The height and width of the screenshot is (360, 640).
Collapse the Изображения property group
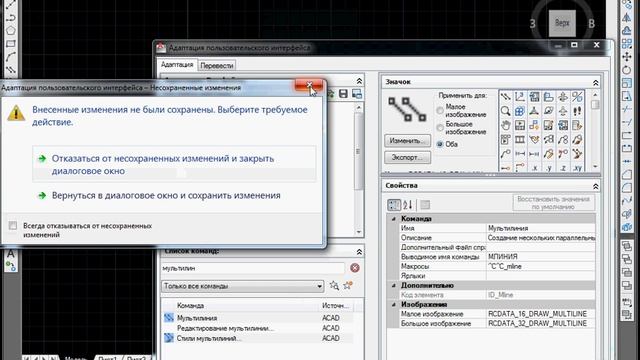pos(393,304)
